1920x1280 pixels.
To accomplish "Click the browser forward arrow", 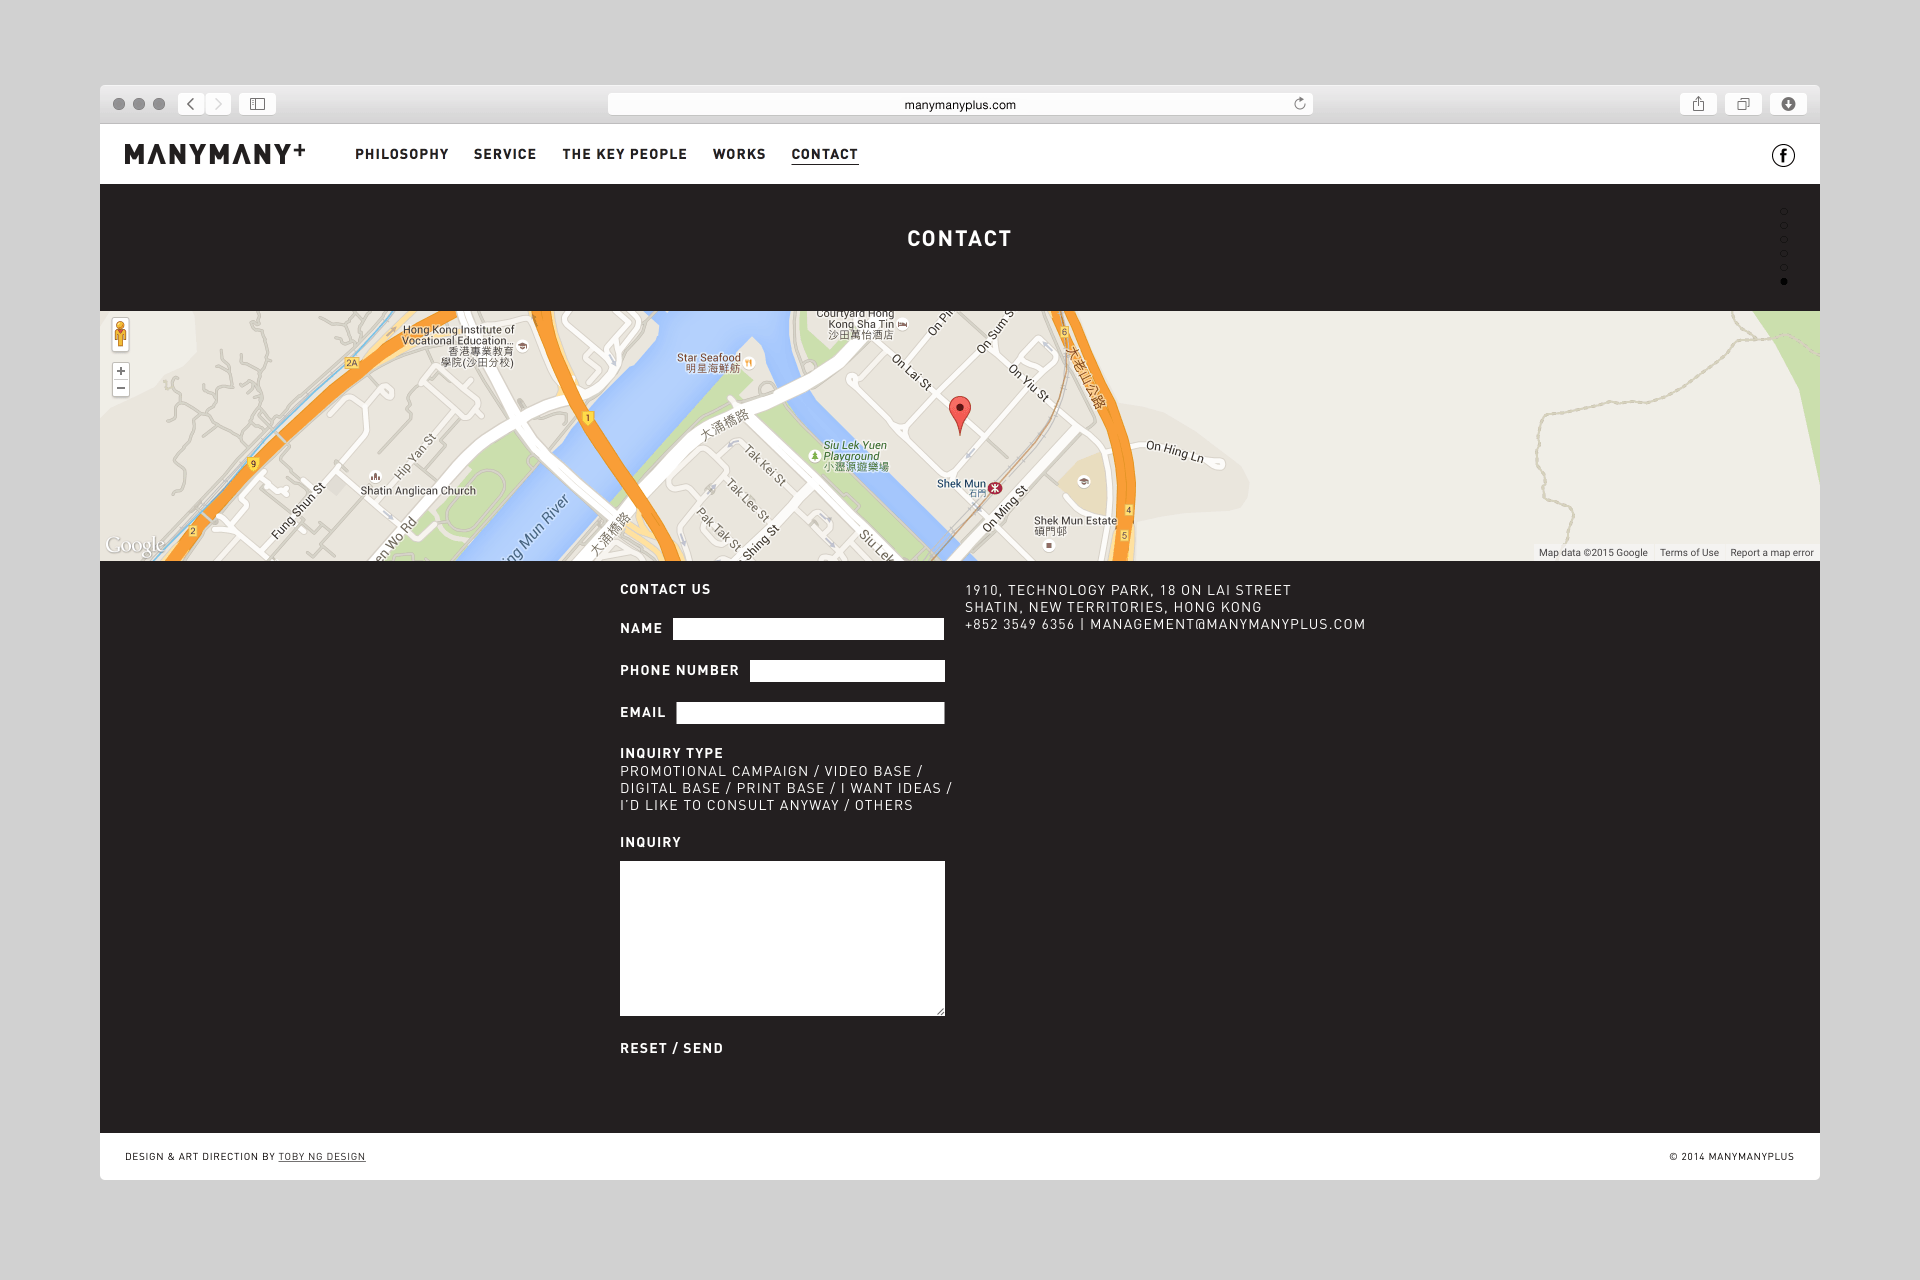I will click(x=218, y=104).
